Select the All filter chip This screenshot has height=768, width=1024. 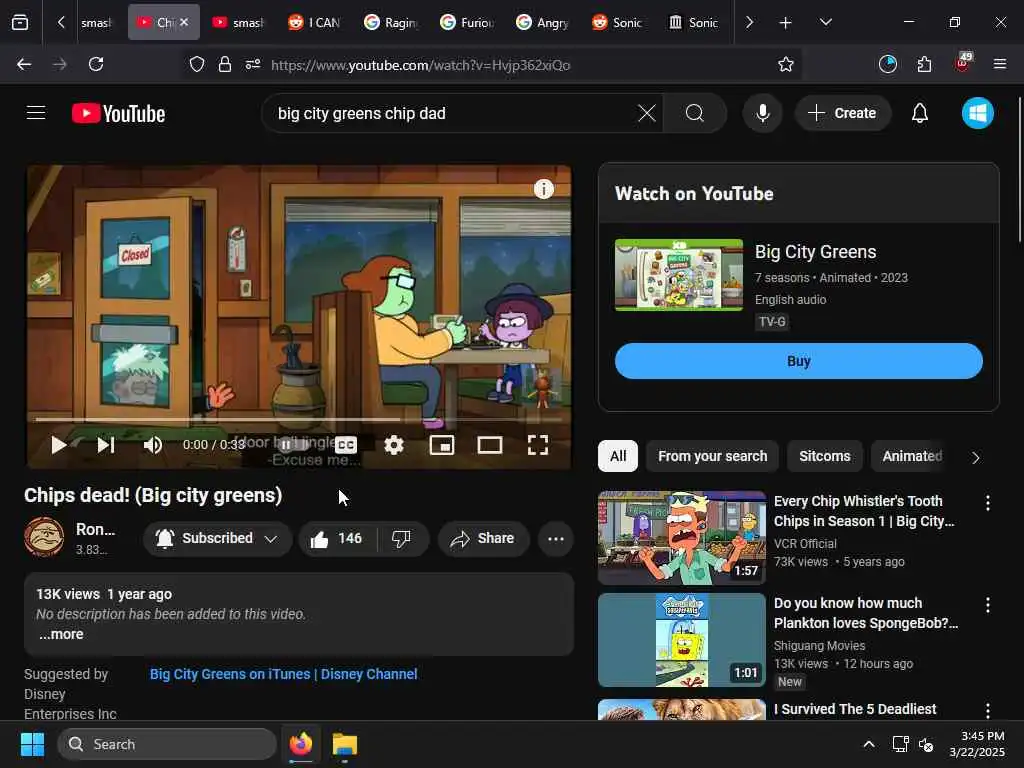(618, 456)
